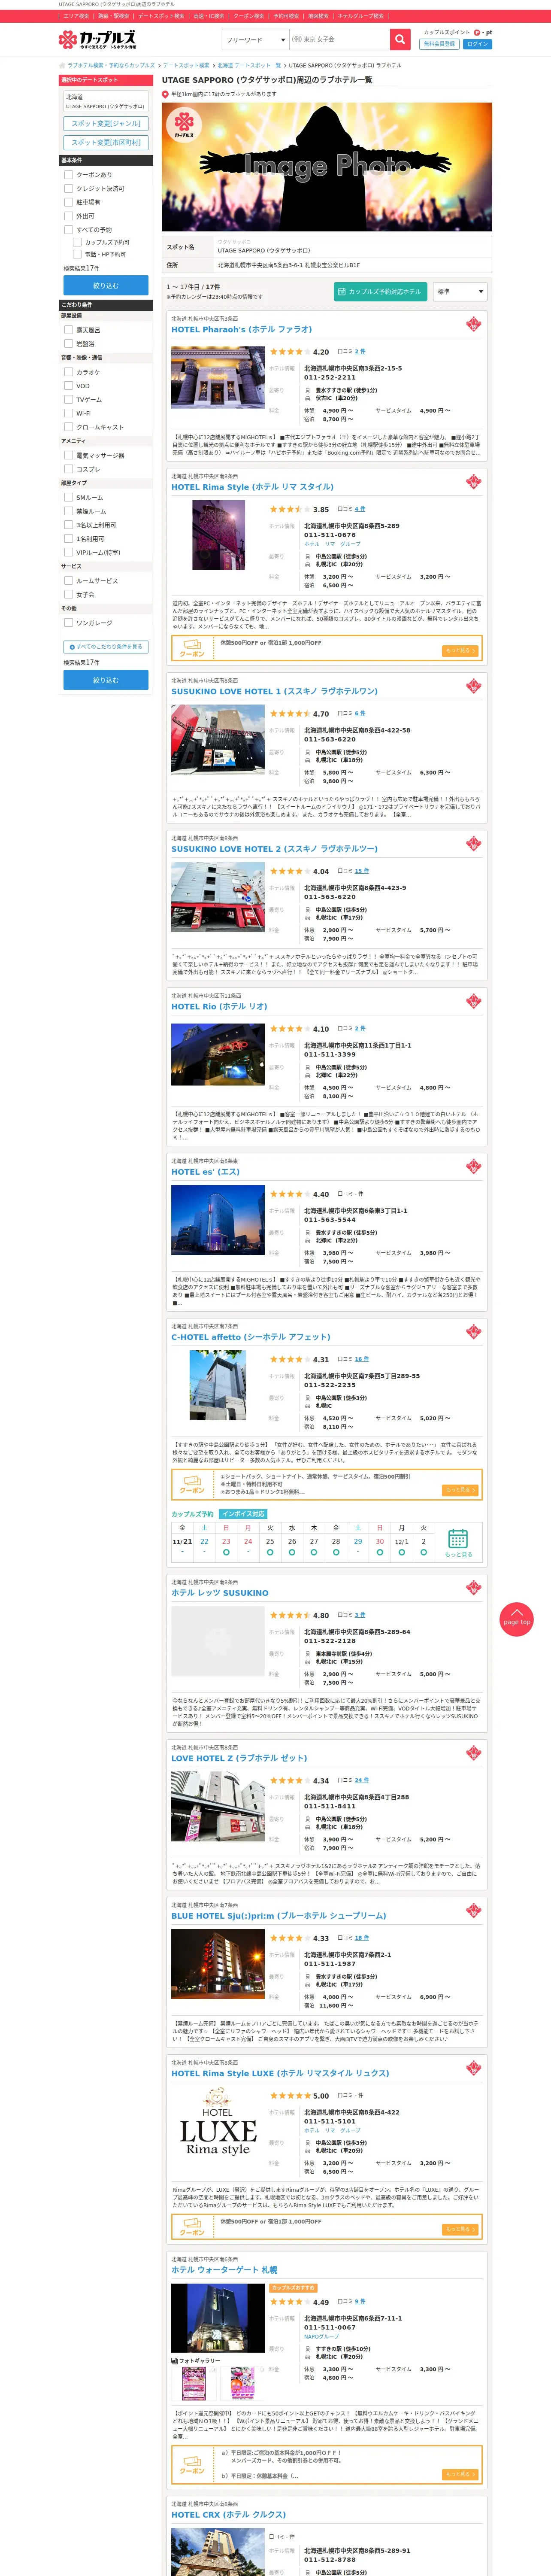The width and height of the screenshot is (551, 2576).
Task: Click the coupon ticket icon on ウォーターゲート card
Action: [x=192, y=2467]
